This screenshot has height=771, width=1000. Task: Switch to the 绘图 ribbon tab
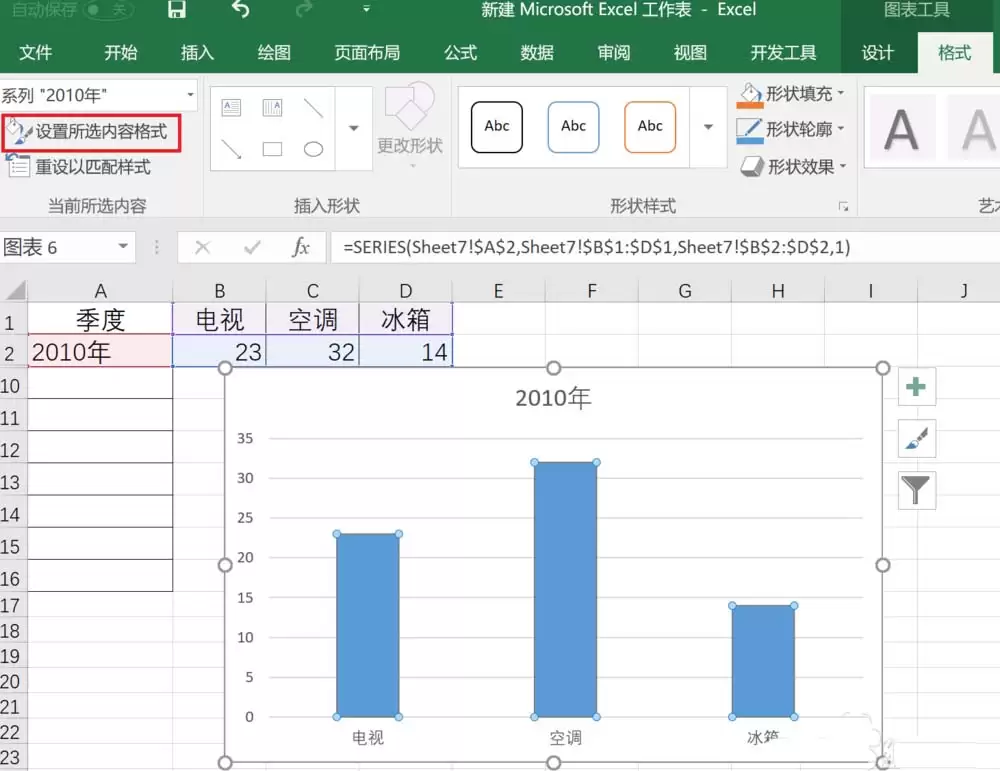pos(274,52)
